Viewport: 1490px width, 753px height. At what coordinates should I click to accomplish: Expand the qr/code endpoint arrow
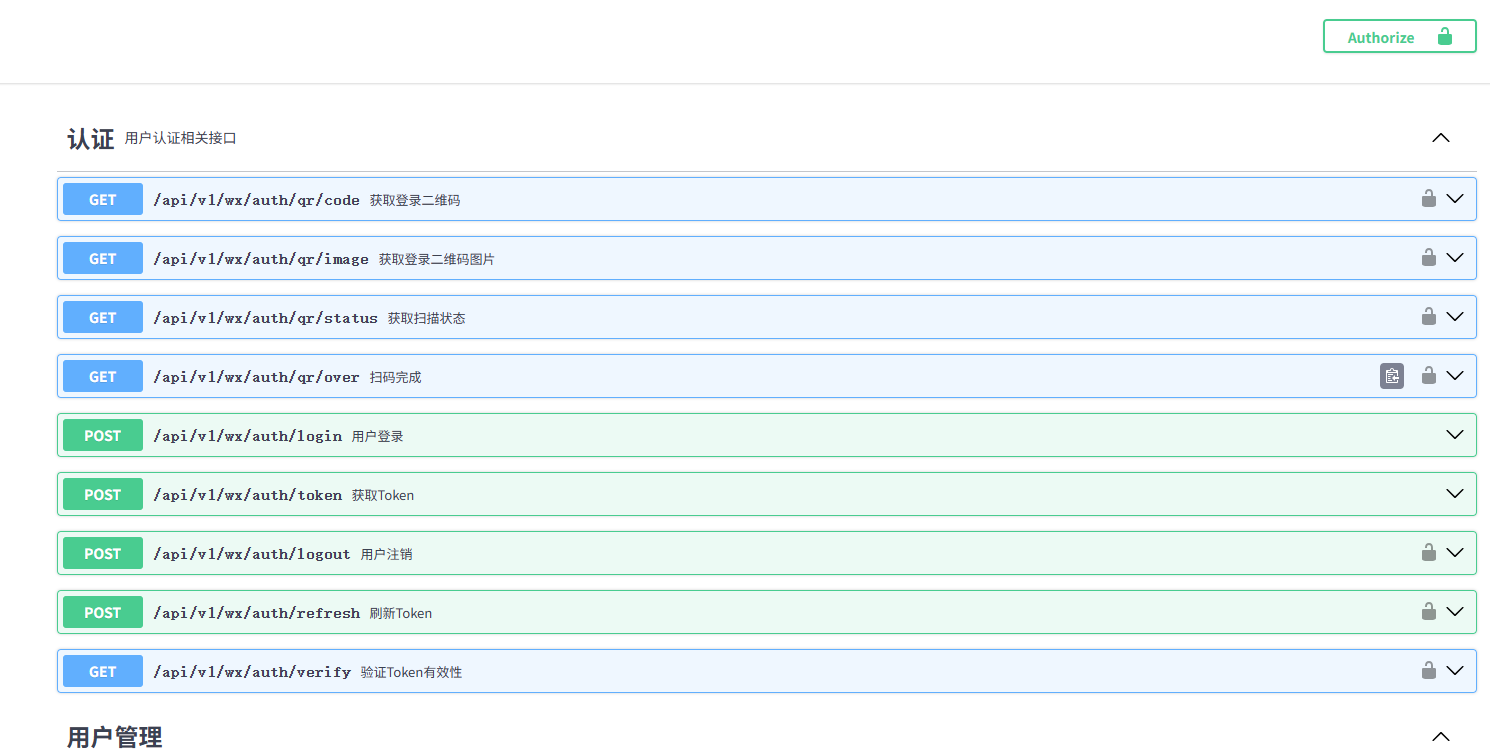(x=1455, y=199)
